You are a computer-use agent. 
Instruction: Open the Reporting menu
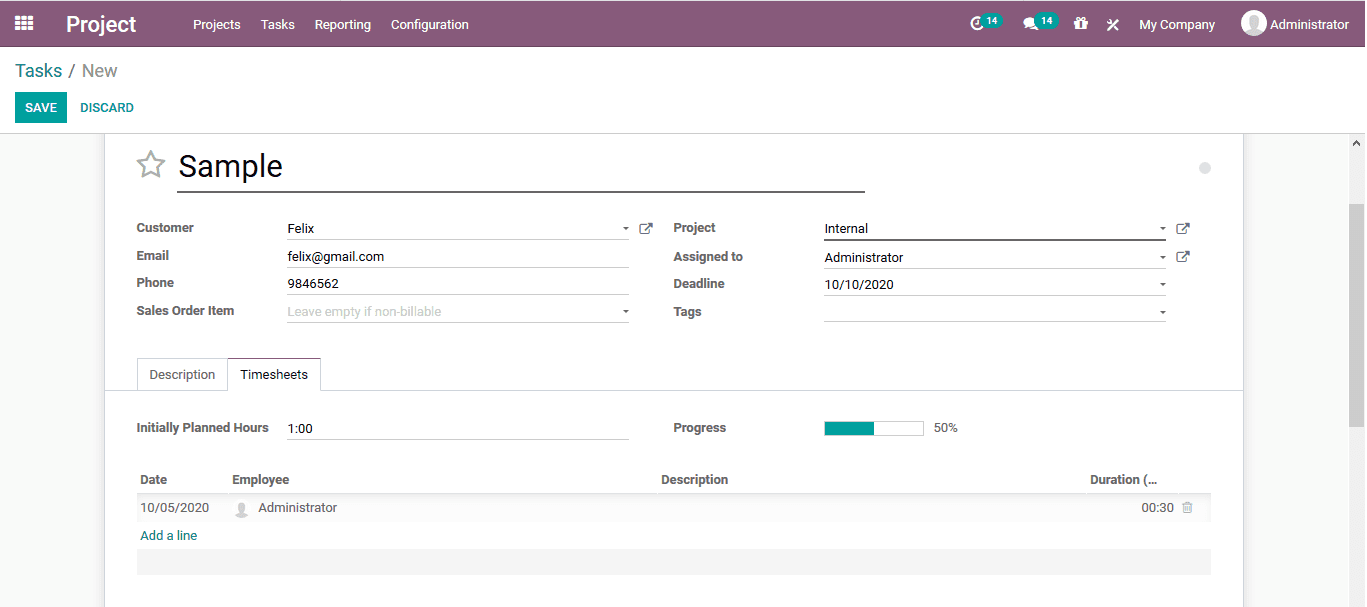(342, 24)
